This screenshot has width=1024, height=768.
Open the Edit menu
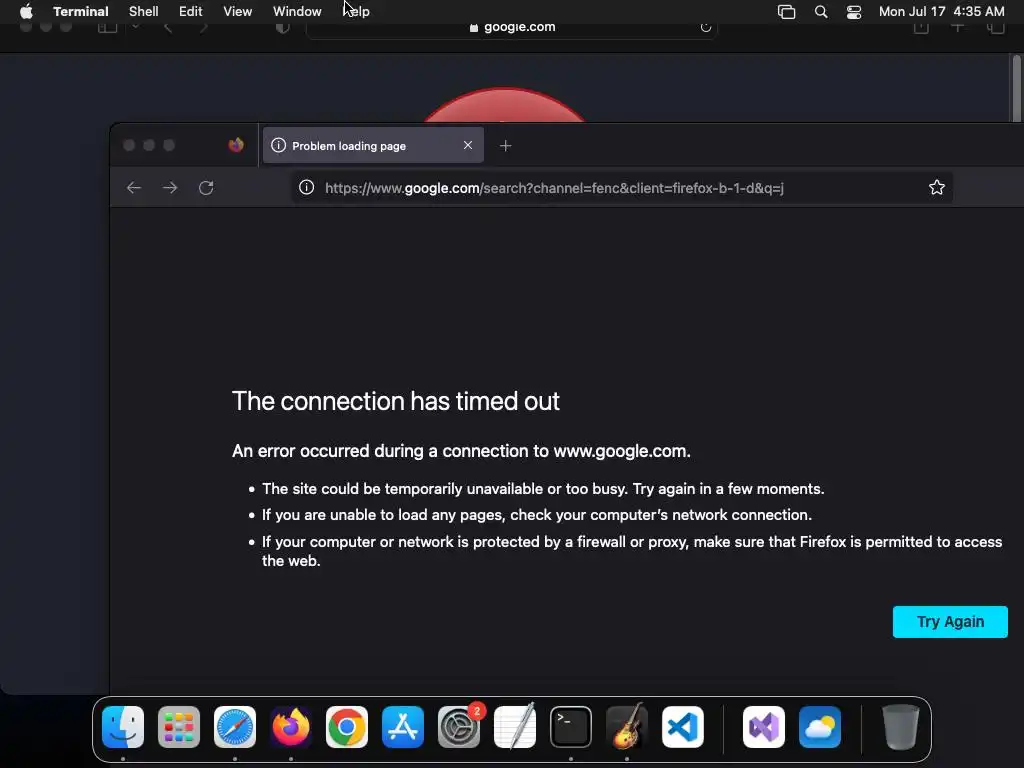191,11
